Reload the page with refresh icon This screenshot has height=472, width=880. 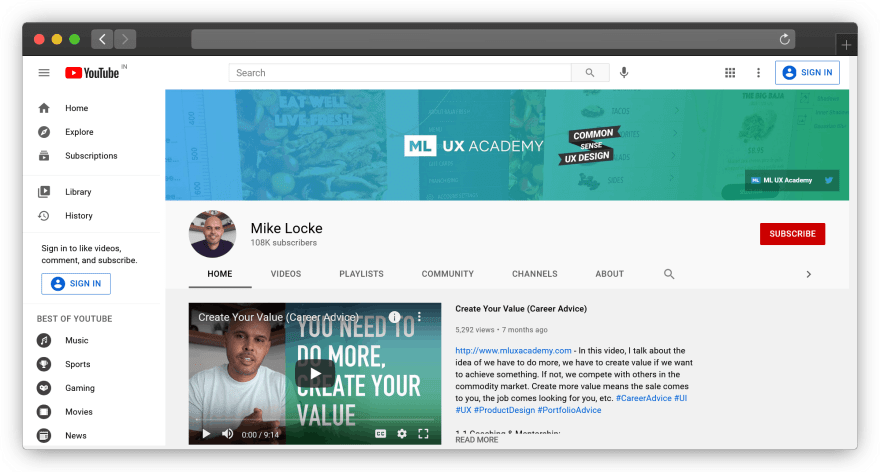[x=785, y=39]
